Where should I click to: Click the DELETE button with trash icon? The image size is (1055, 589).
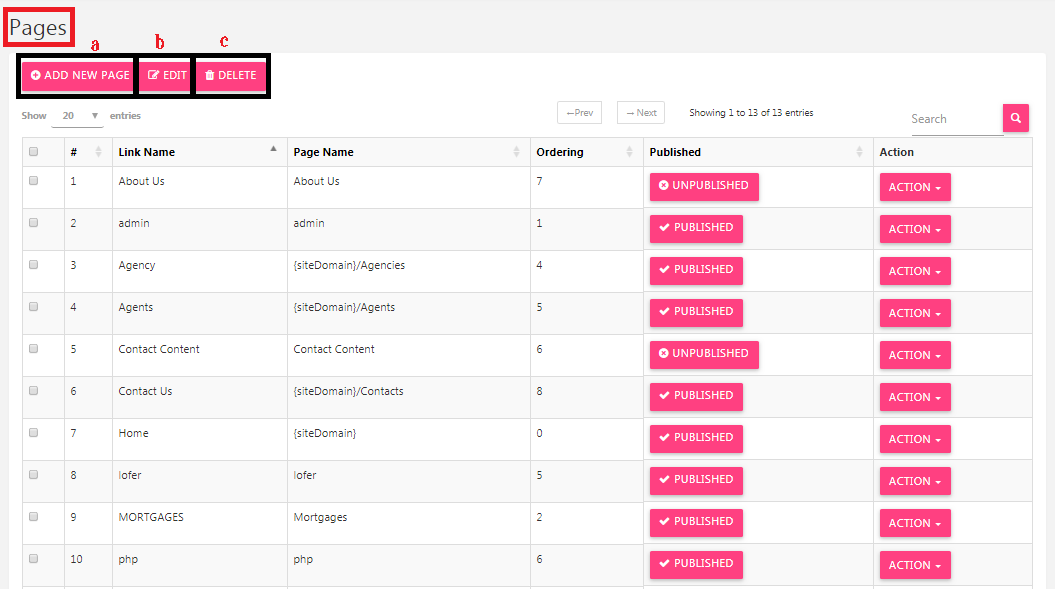click(231, 75)
